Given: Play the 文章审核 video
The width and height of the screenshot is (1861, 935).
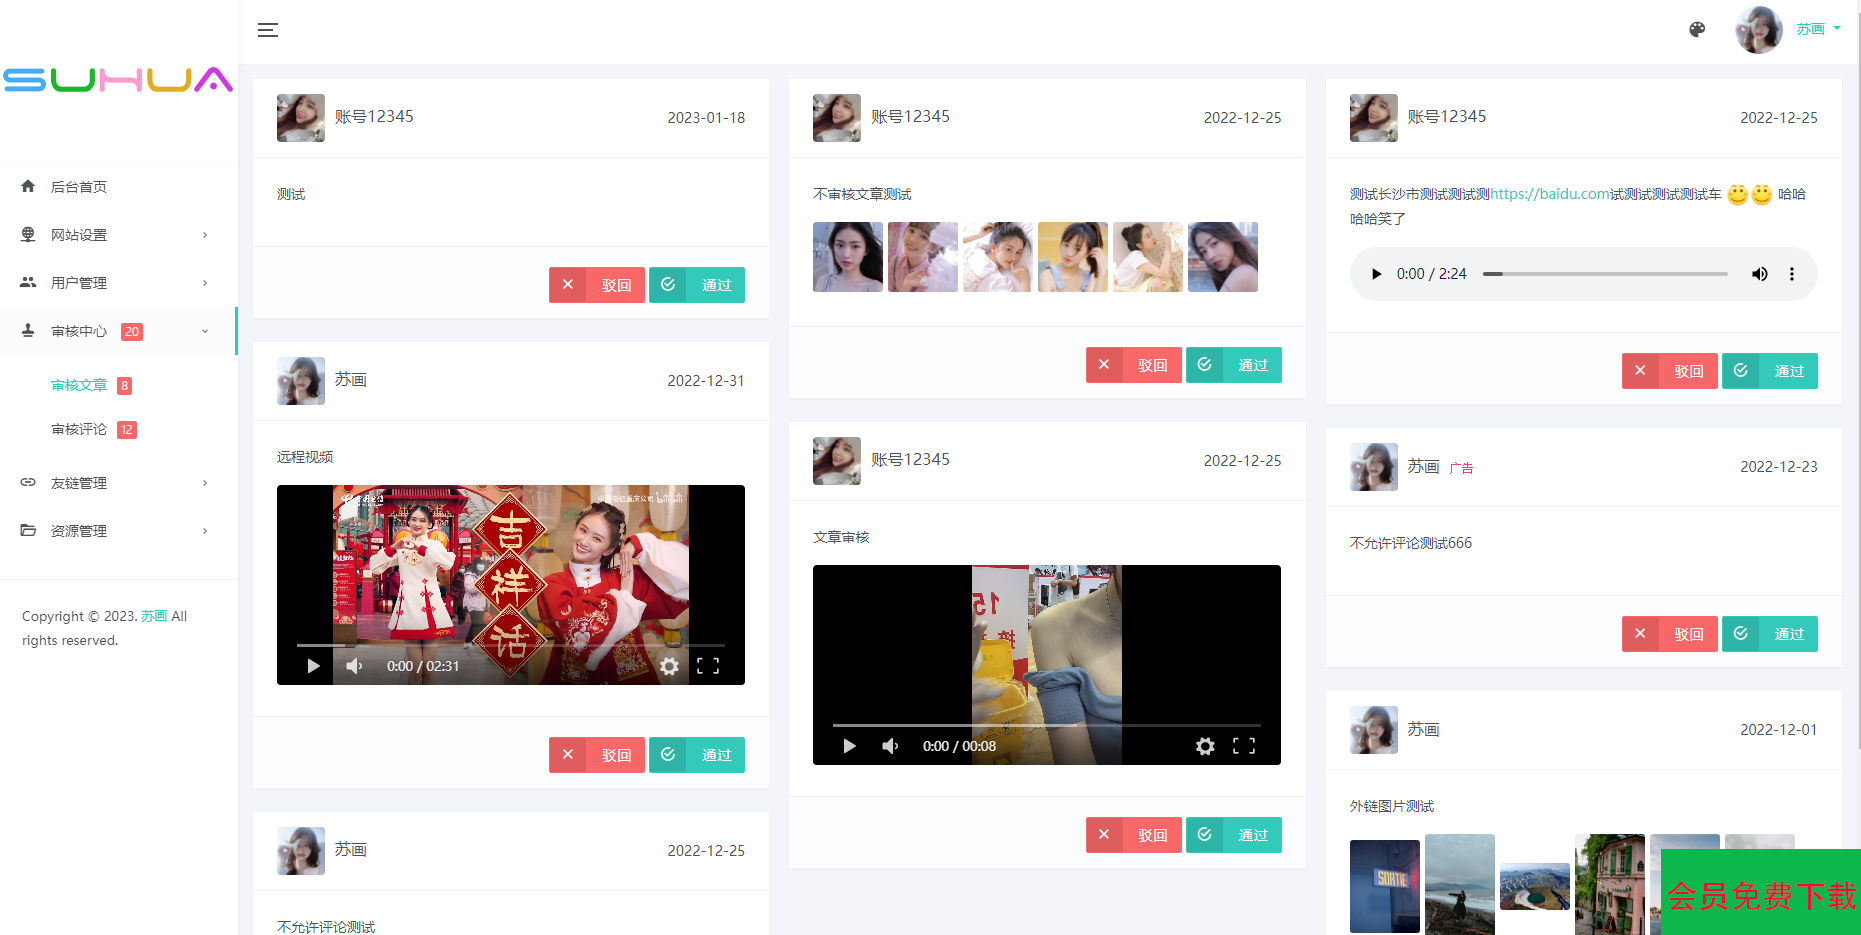Looking at the screenshot, I should 849,746.
